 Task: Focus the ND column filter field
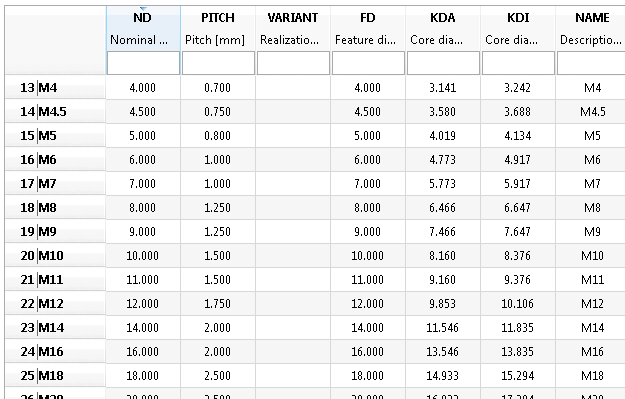(143, 63)
